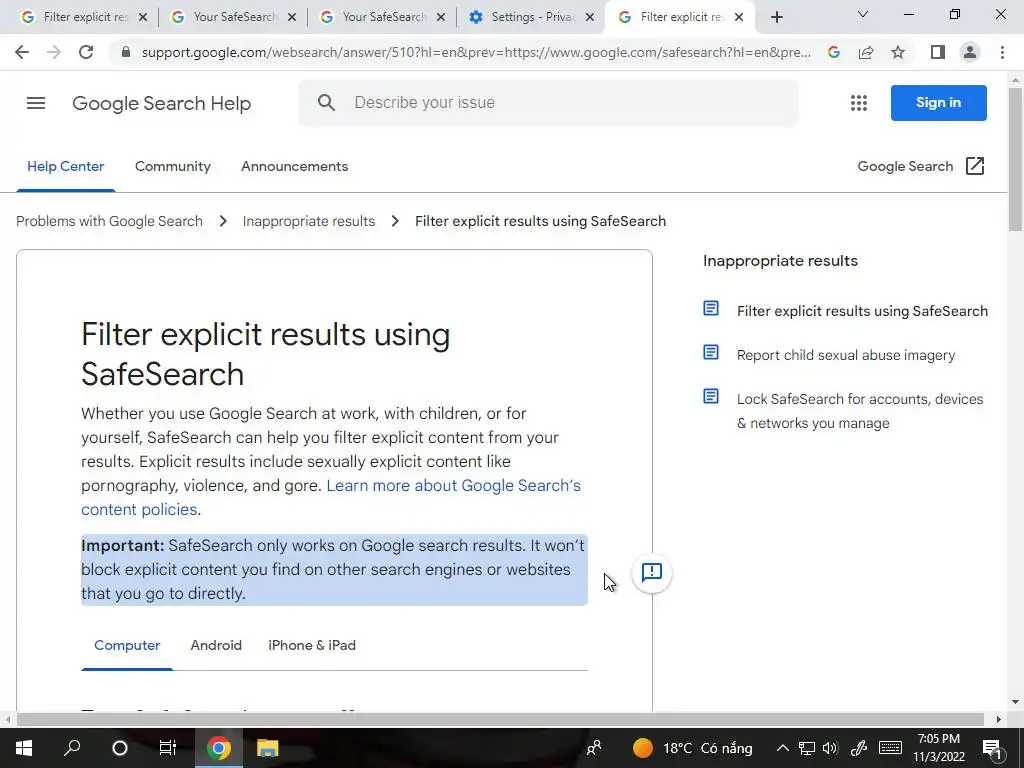Image resolution: width=1024 pixels, height=768 pixels.
Task: Click the share page icon in address bar
Action: pyautogui.click(x=866, y=52)
